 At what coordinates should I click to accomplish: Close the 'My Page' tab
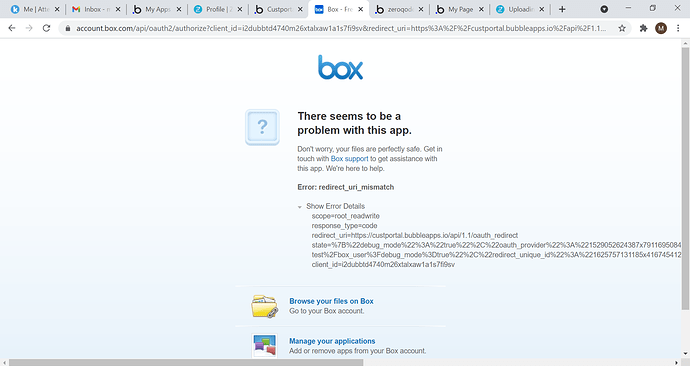click(x=481, y=9)
